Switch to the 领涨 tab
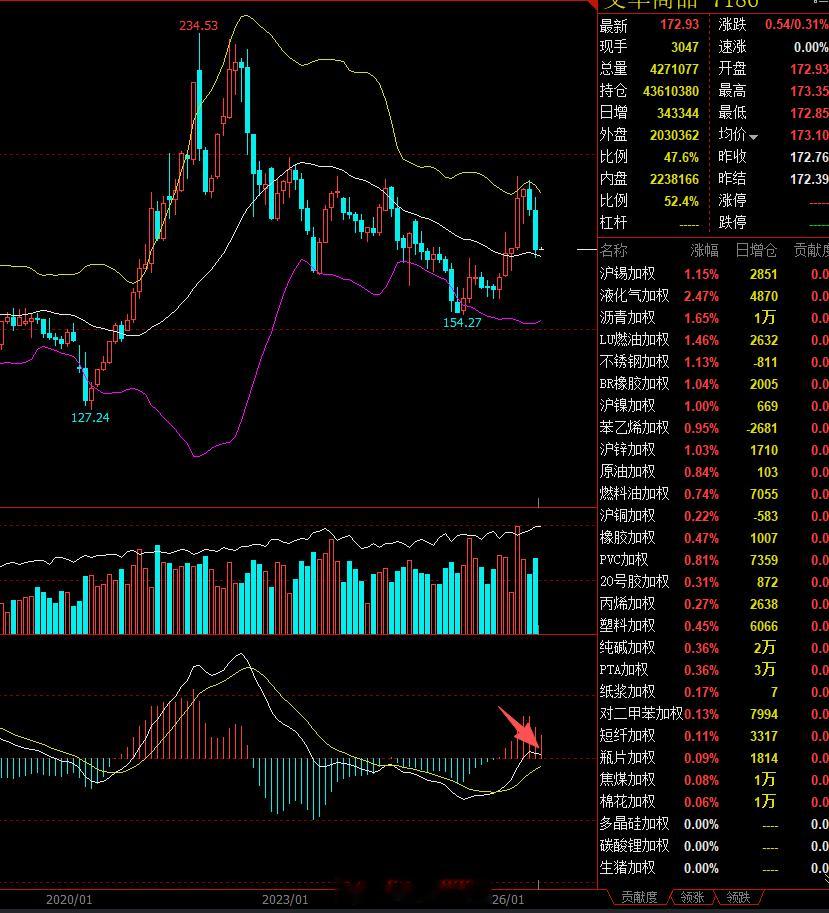829x913 pixels. (692, 897)
